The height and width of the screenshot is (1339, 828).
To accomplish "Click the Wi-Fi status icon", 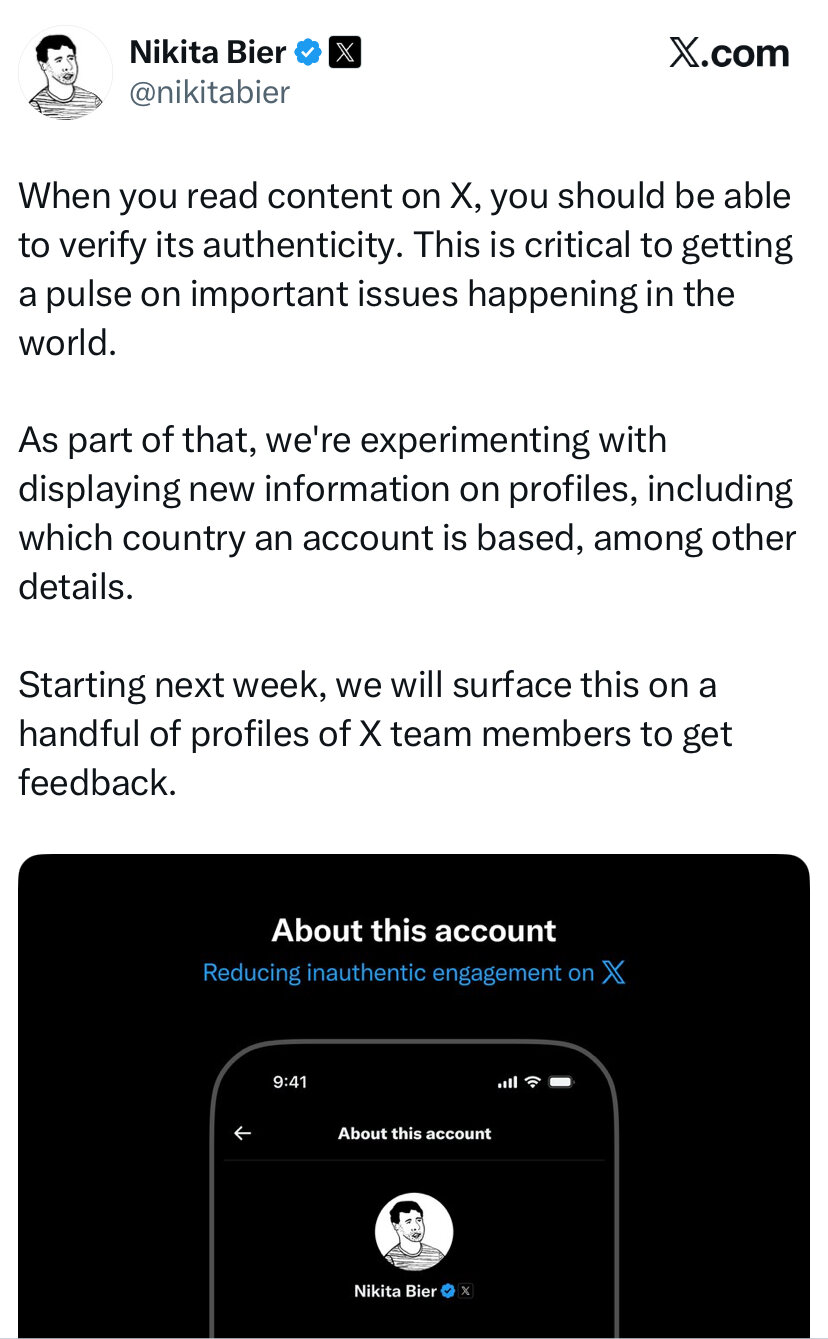I will click(x=532, y=1082).
